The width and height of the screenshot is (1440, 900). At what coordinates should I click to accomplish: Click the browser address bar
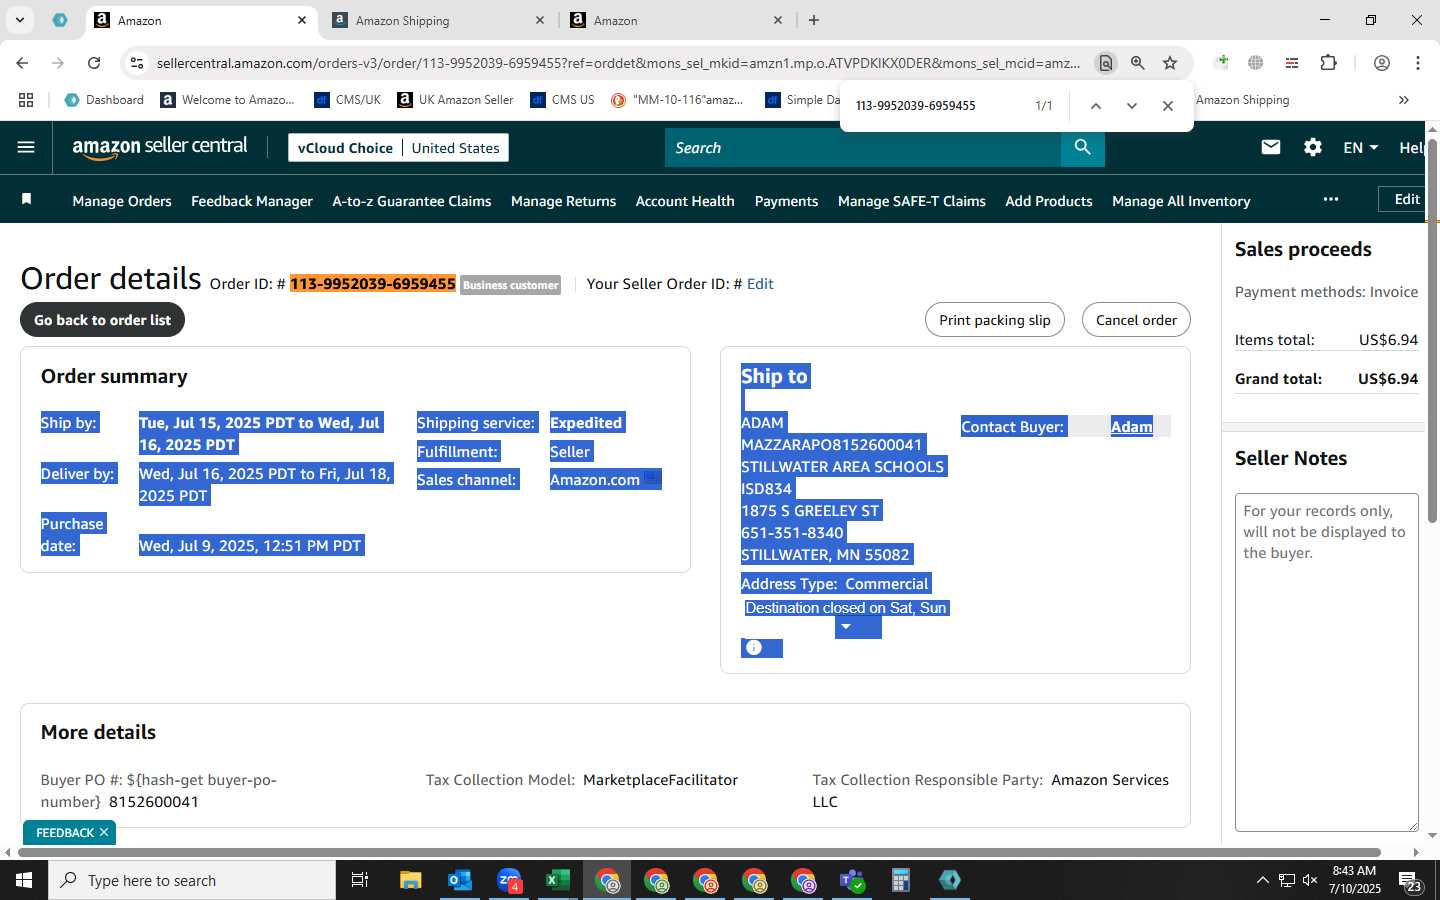618,63
